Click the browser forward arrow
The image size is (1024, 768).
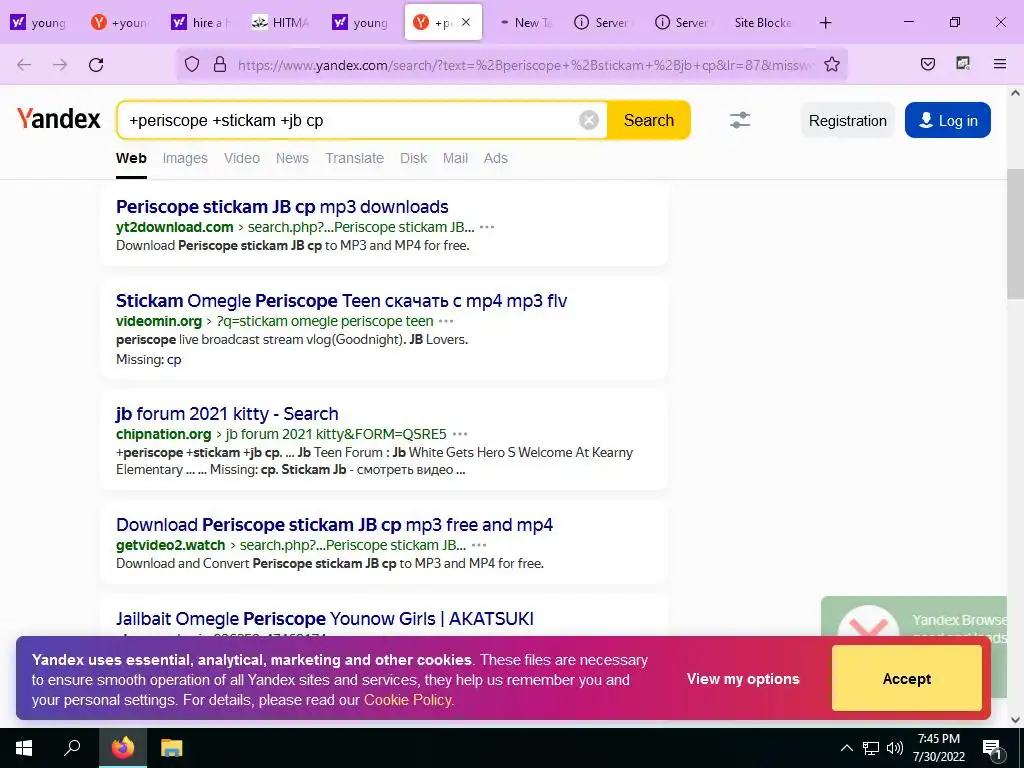60,65
